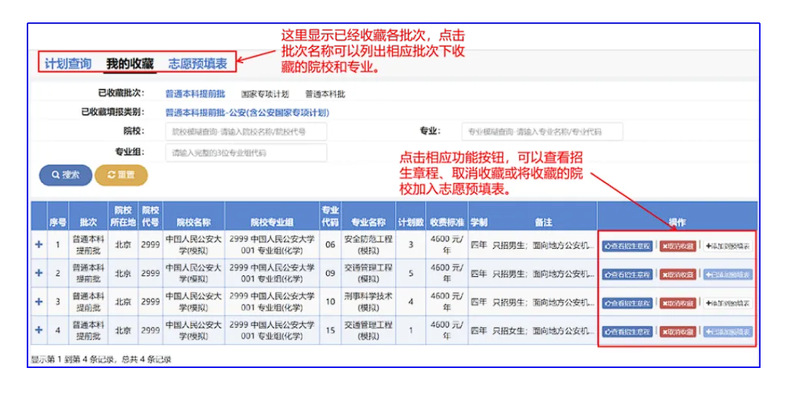Screen dimensions: 798x394
Task: Click the 搜索 search button
Action: (x=66, y=175)
